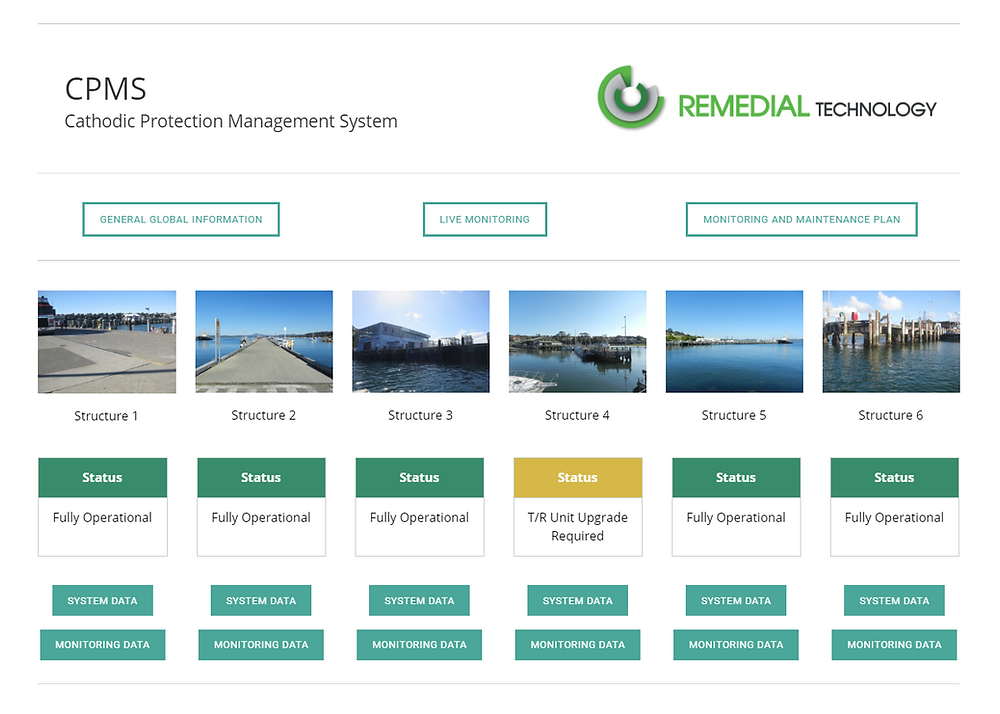Open the Monitoring and Maintenance Plan

(x=801, y=219)
